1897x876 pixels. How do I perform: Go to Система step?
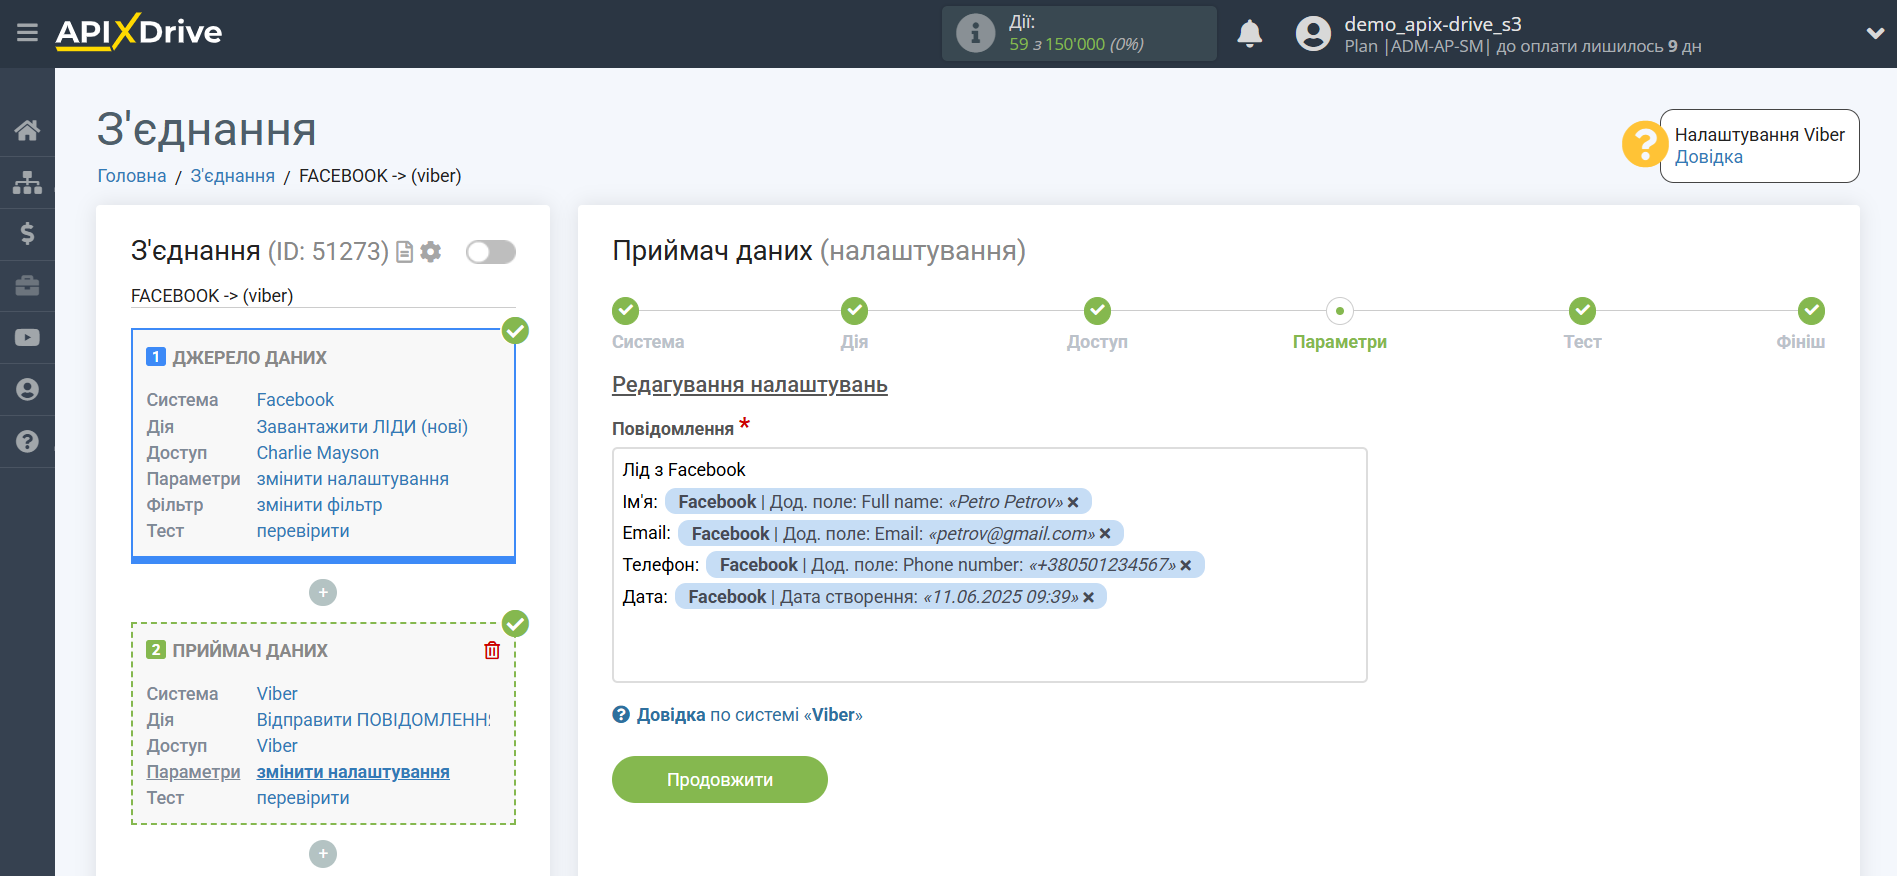click(x=626, y=311)
